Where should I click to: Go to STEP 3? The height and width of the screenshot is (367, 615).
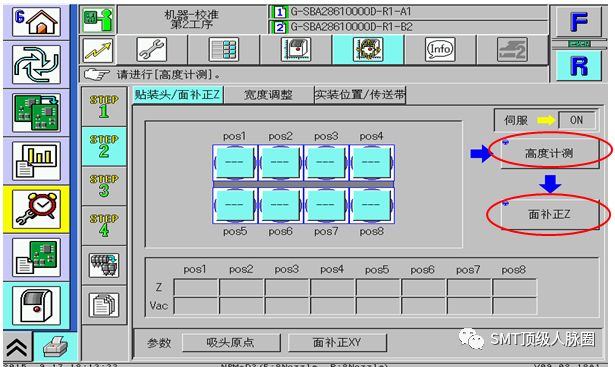tap(104, 185)
